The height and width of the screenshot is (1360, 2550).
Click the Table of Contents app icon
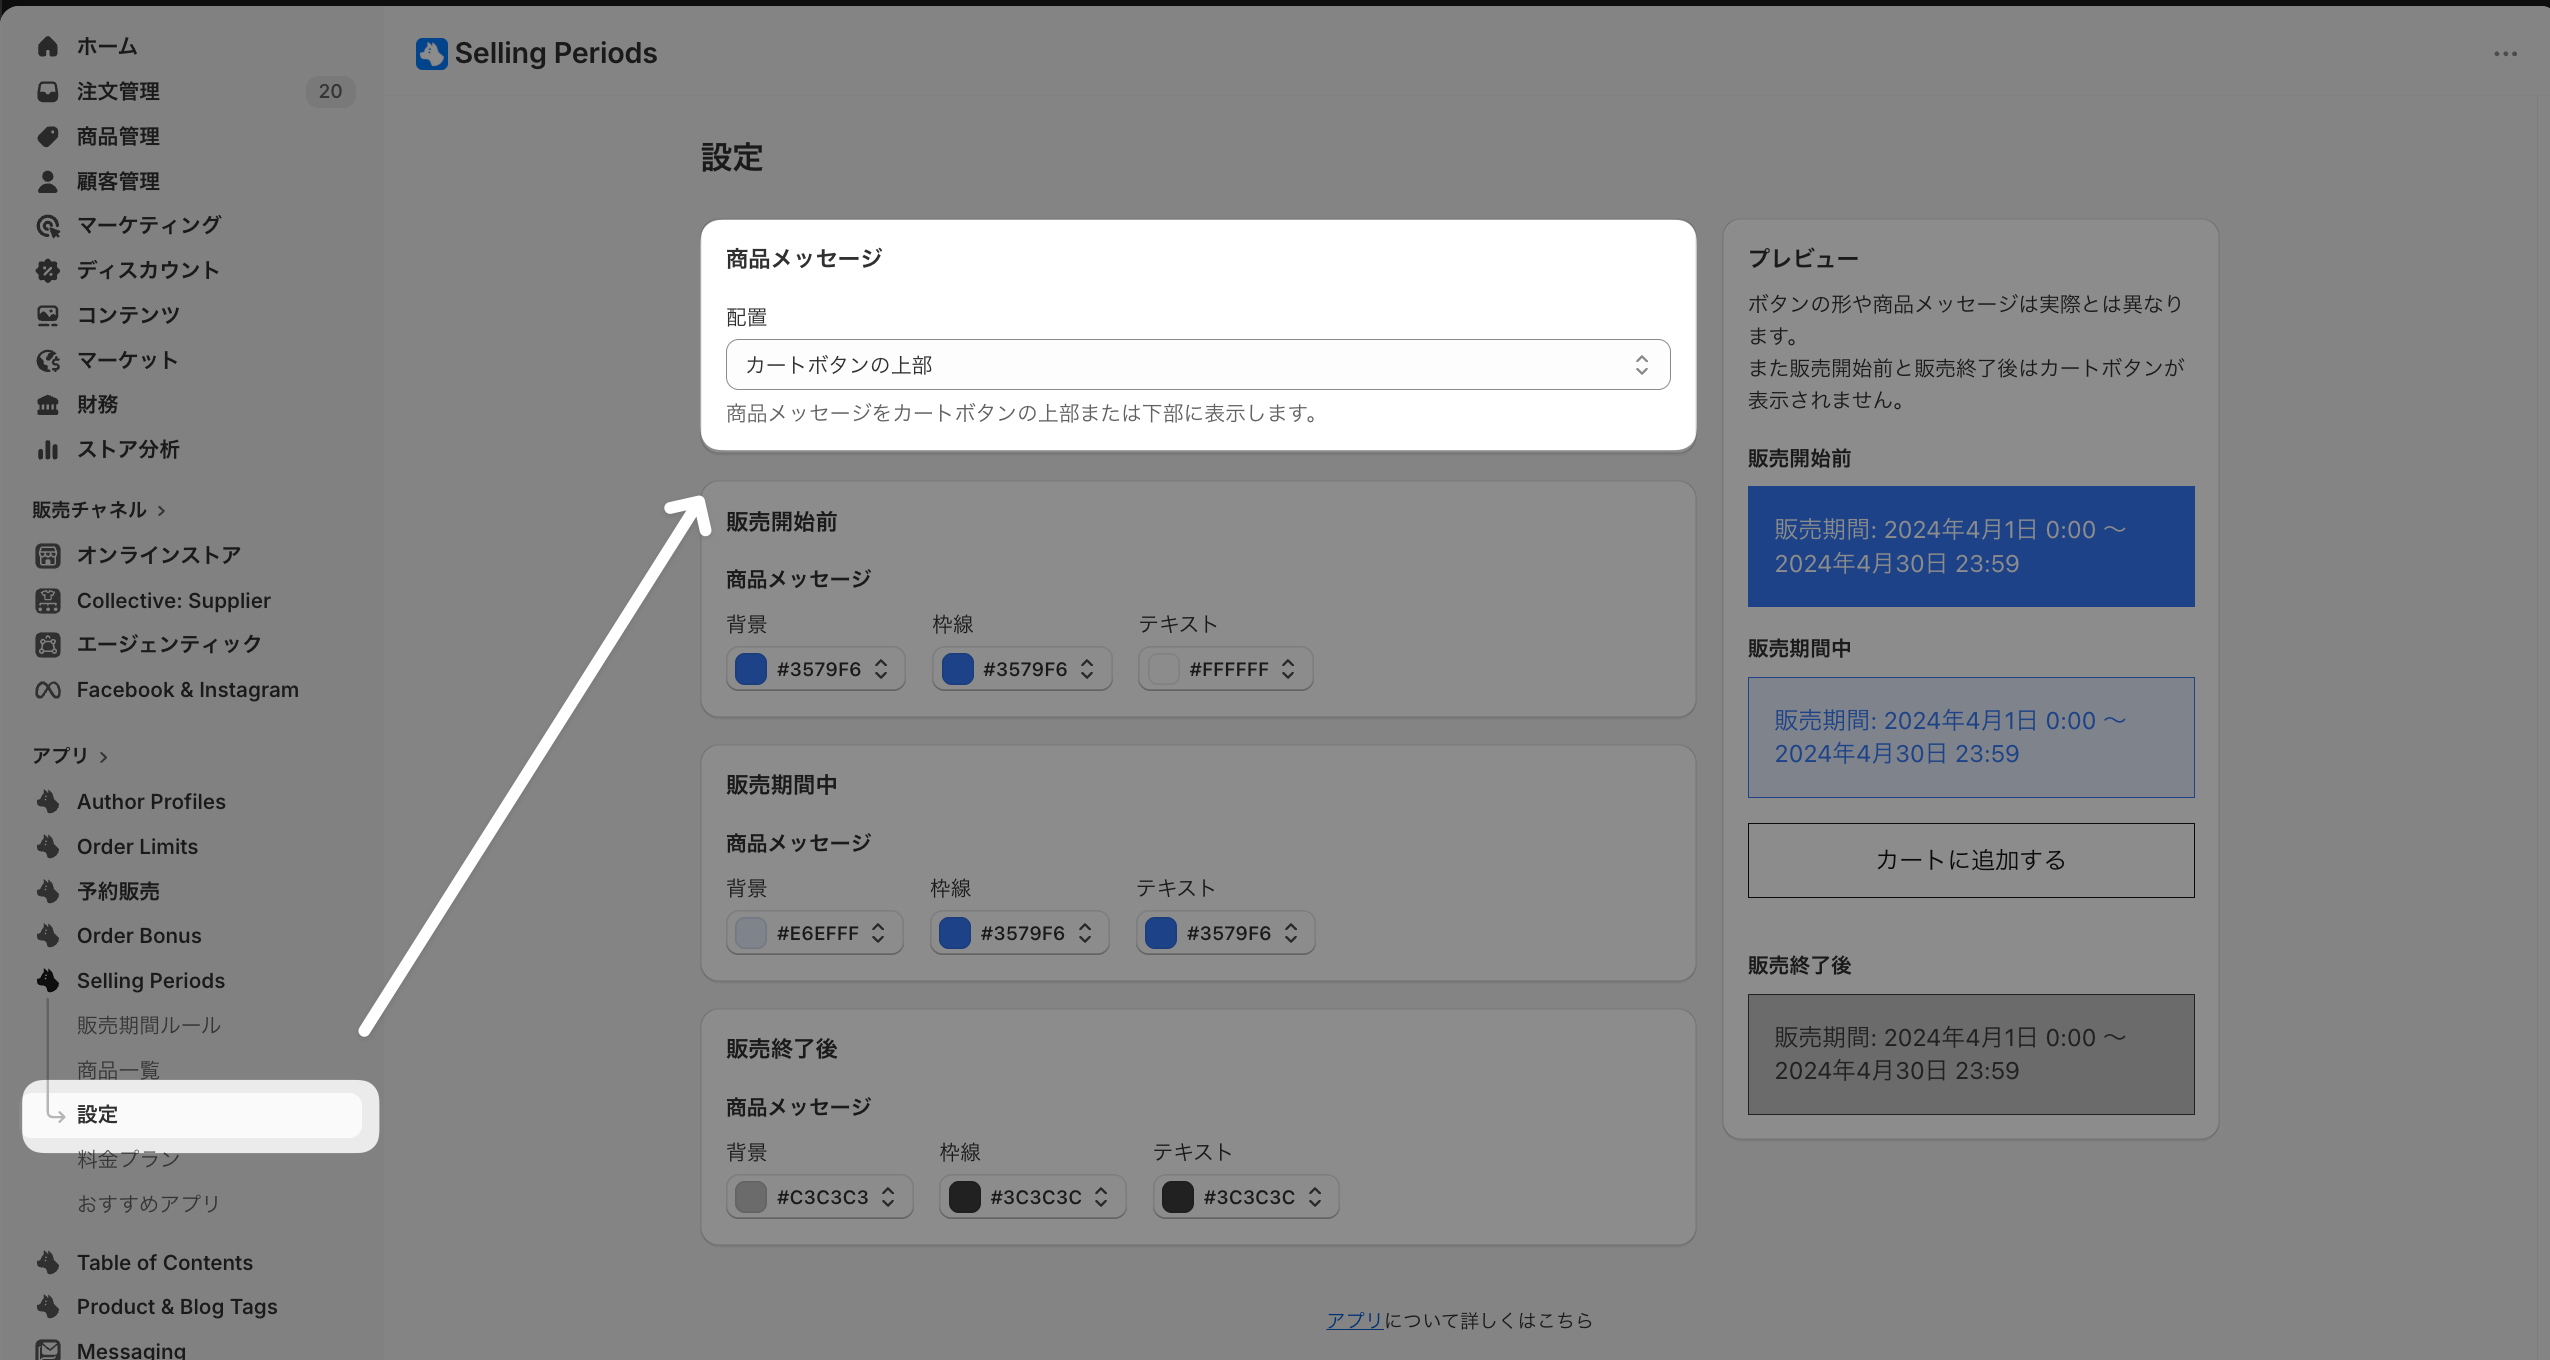pyautogui.click(x=47, y=1262)
